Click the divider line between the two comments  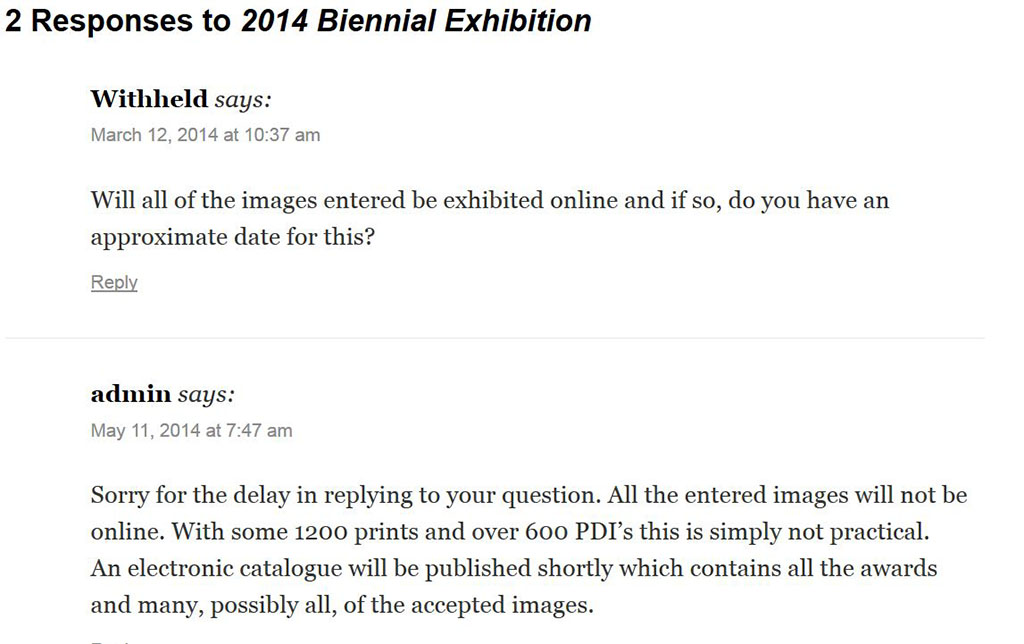[x=495, y=338]
